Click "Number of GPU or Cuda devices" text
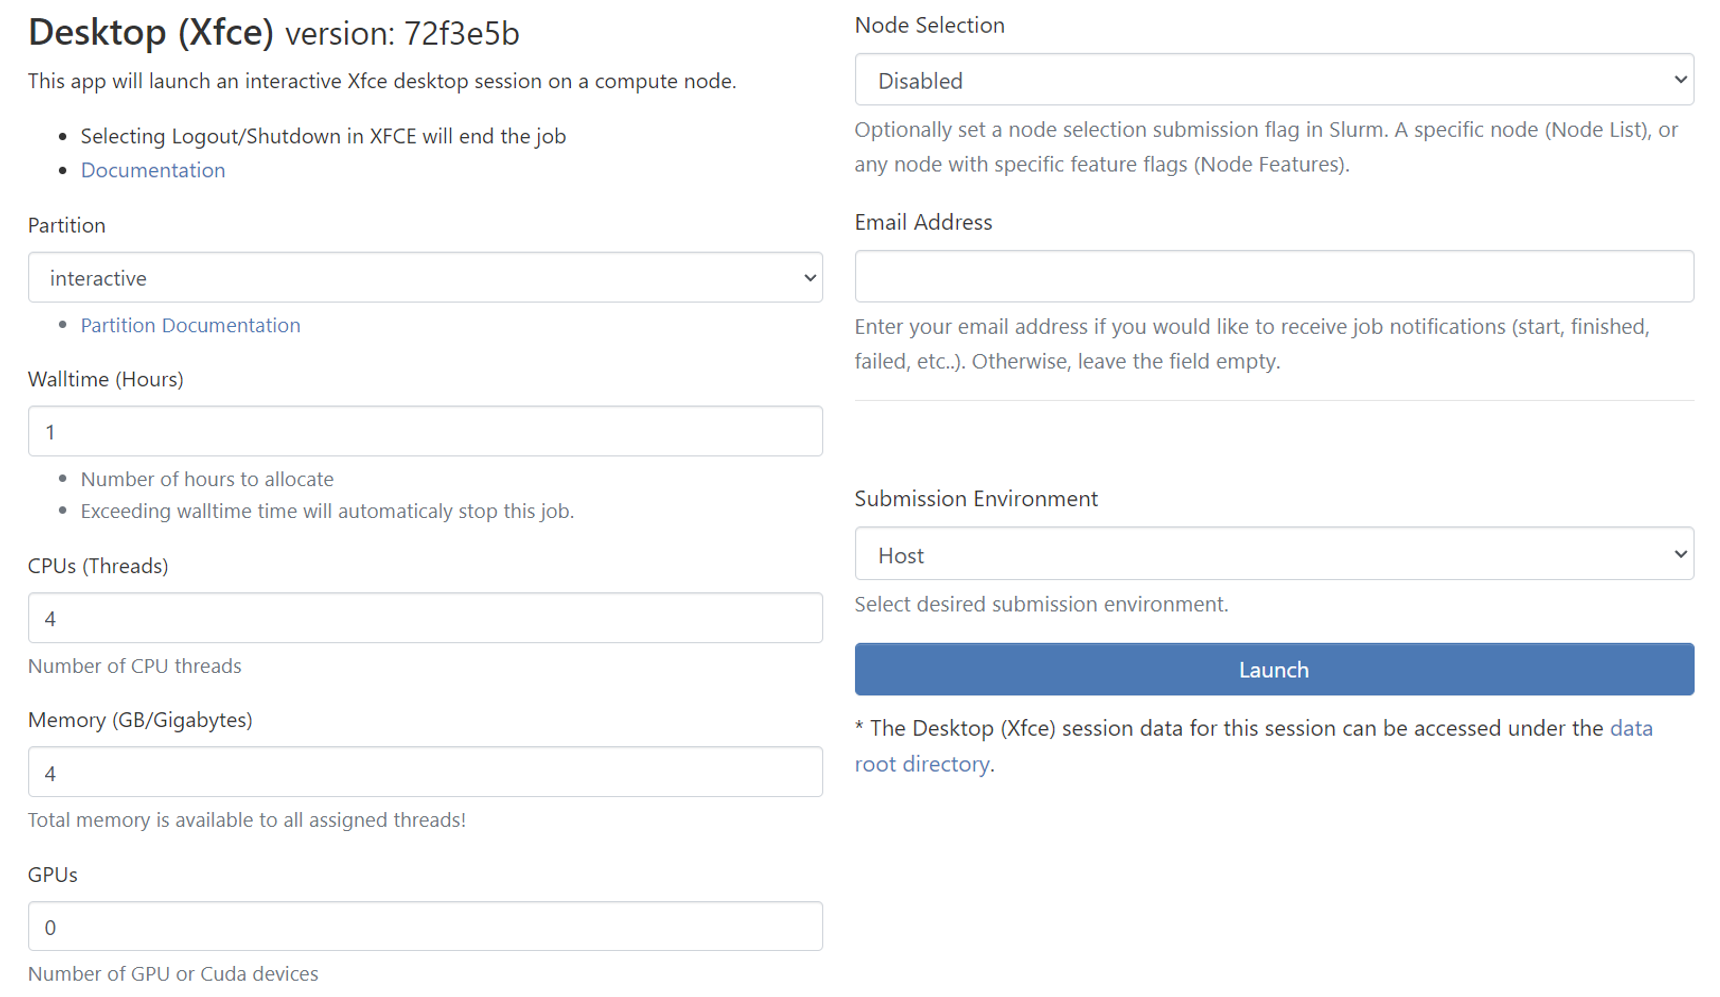The width and height of the screenshot is (1720, 997). (173, 974)
